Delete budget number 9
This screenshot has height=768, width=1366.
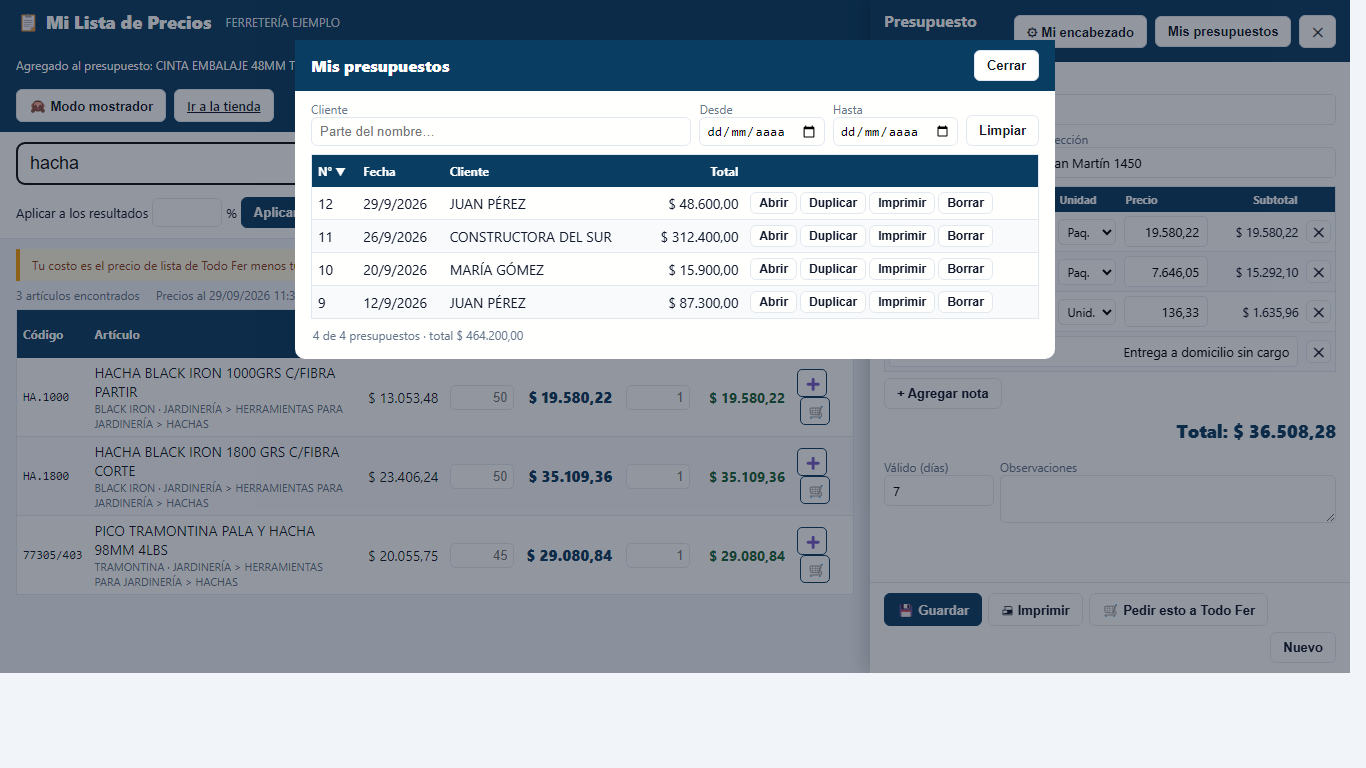click(x=965, y=302)
